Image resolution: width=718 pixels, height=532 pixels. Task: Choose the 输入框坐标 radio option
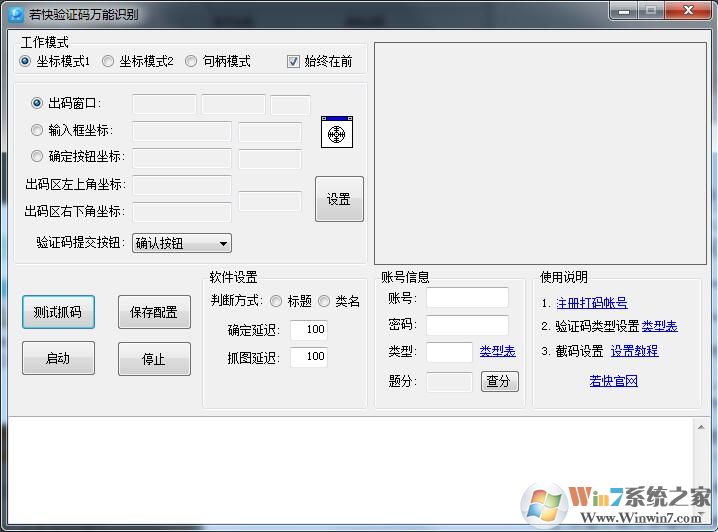37,130
